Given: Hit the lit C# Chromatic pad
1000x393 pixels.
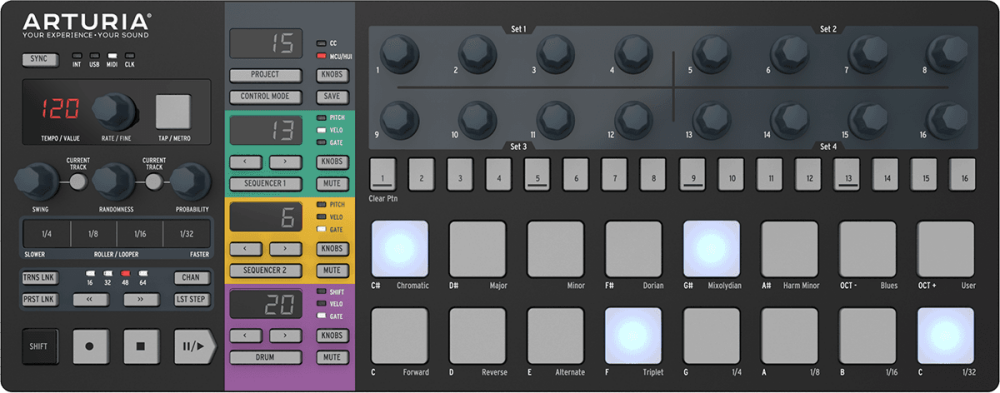Looking at the screenshot, I should (400, 248).
